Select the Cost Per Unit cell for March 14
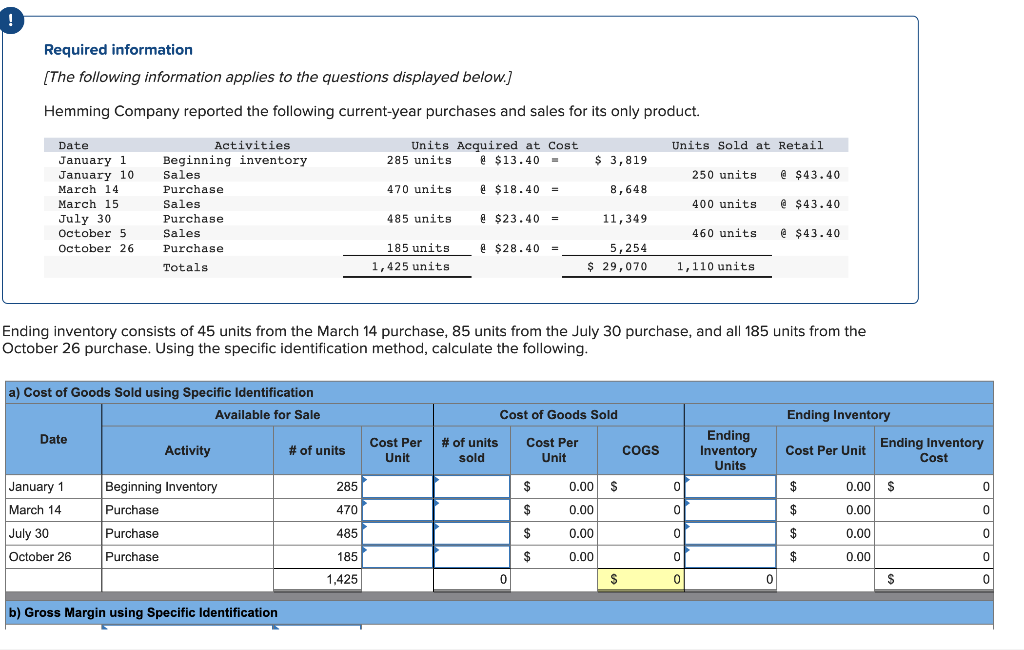This screenshot has height=650, width=1024. 397,510
